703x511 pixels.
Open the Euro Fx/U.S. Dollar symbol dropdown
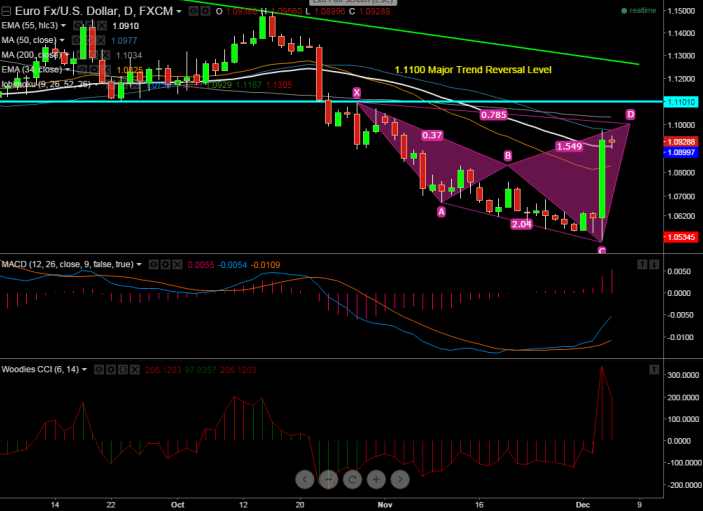[179, 11]
